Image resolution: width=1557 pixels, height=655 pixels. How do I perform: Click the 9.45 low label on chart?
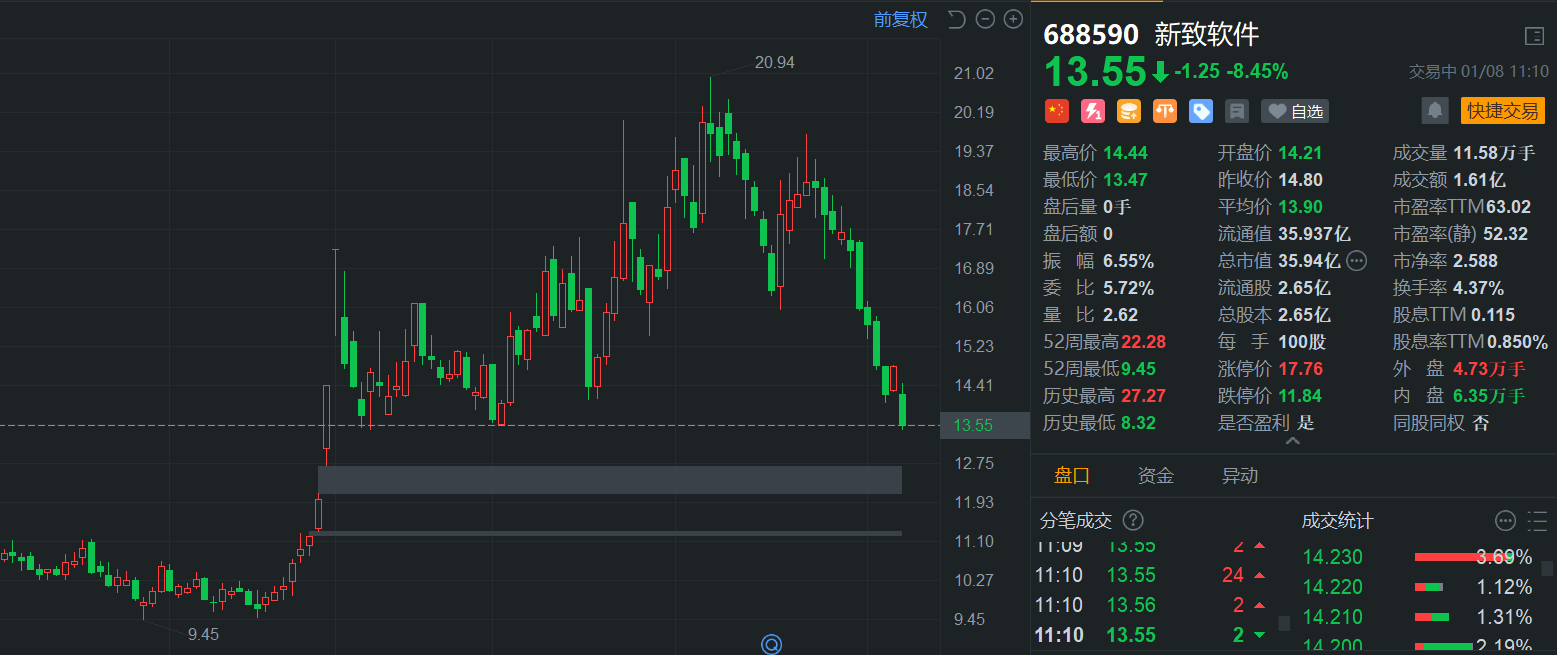point(203,634)
